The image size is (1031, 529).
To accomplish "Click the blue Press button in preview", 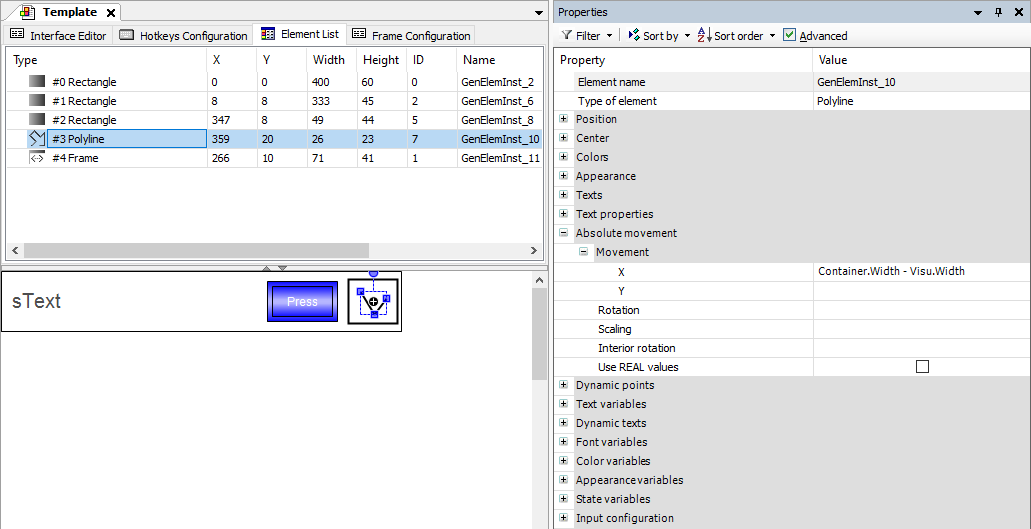I will point(302,301).
